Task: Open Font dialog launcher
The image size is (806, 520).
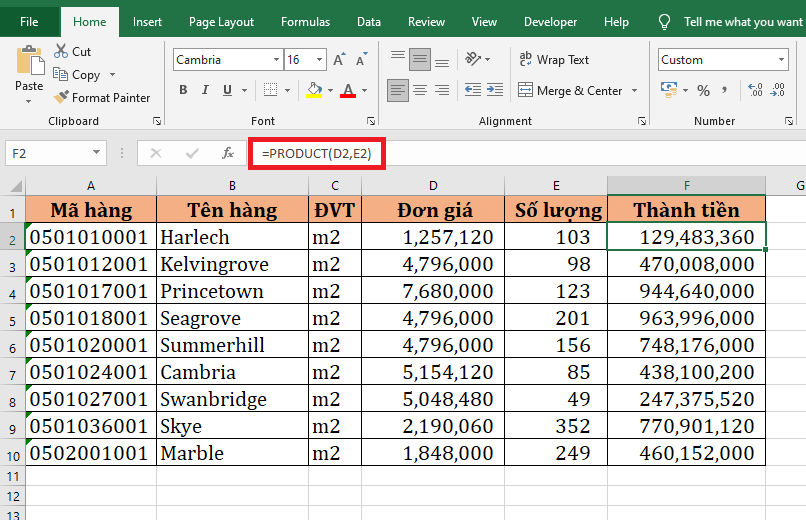Action: (371, 121)
